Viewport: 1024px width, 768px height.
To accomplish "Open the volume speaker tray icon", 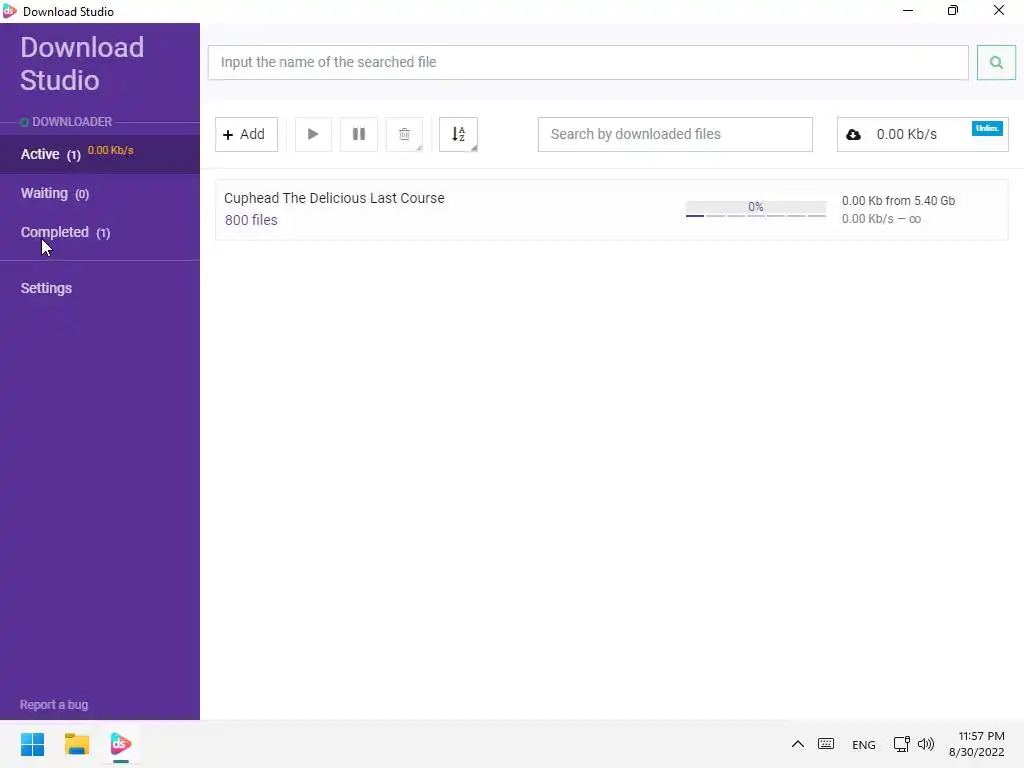I will 925,744.
